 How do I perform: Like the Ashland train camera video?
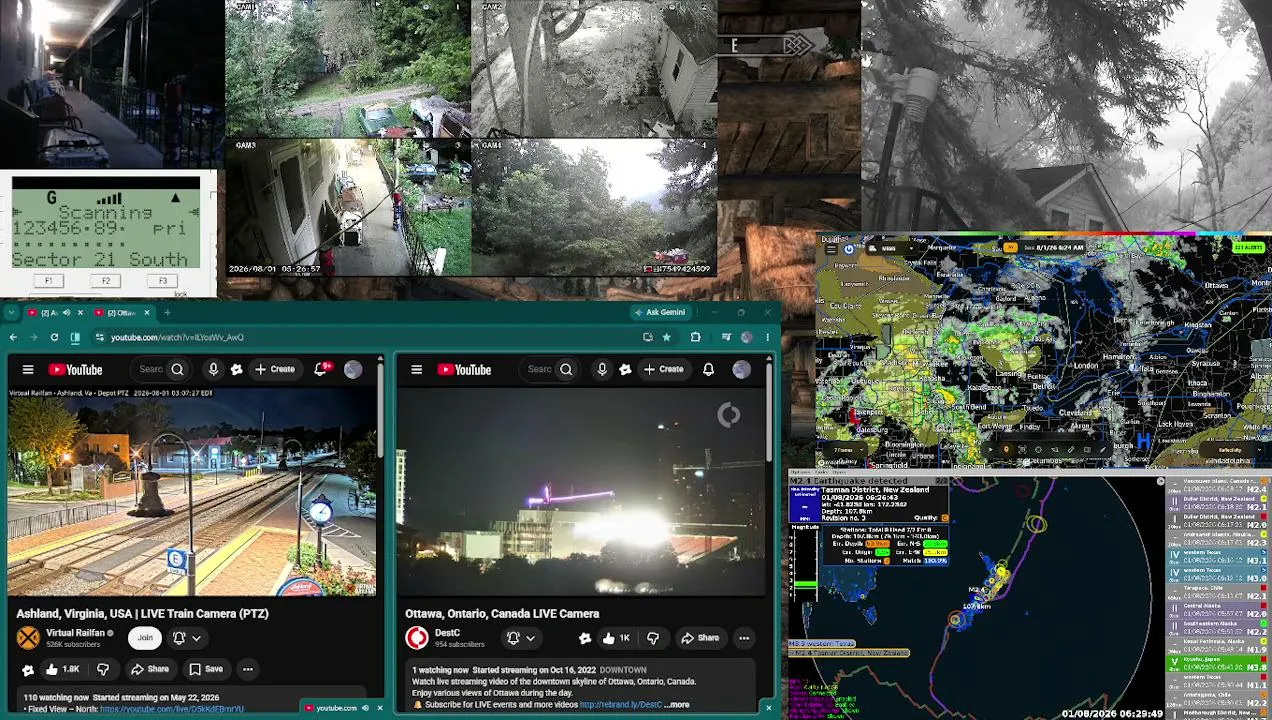(62, 669)
